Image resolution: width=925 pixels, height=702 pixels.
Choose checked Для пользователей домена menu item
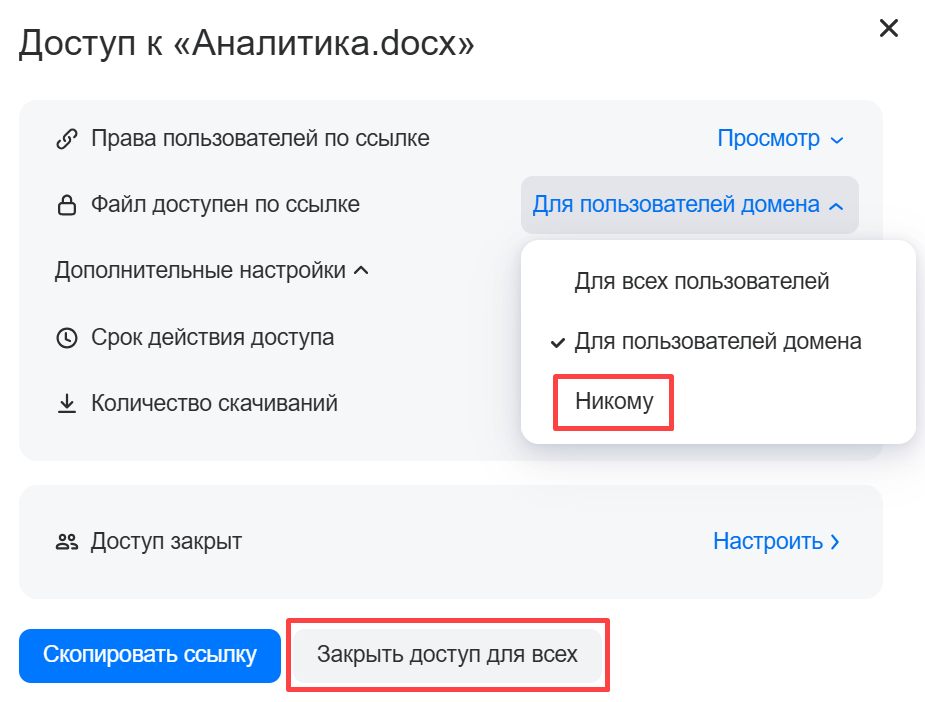[x=717, y=342]
